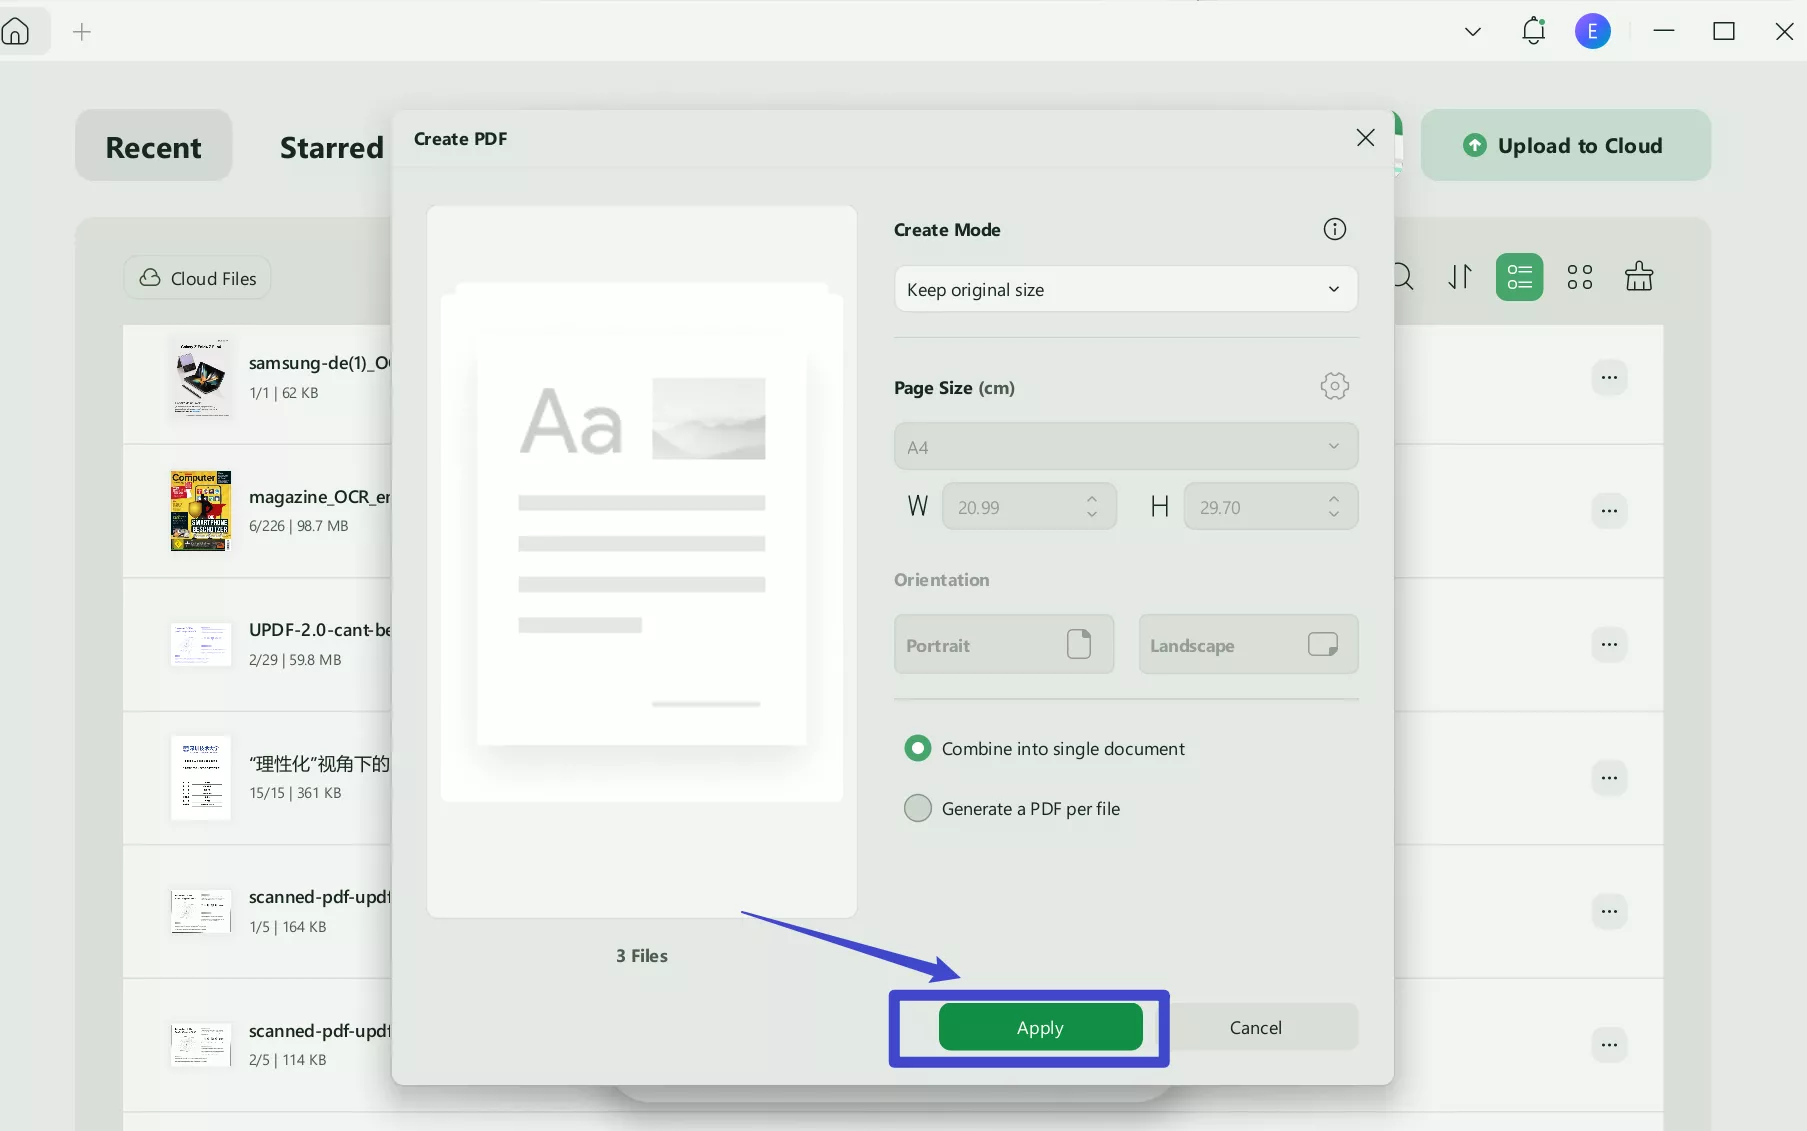Increase page width with the stepper arrow

[x=1092, y=499]
